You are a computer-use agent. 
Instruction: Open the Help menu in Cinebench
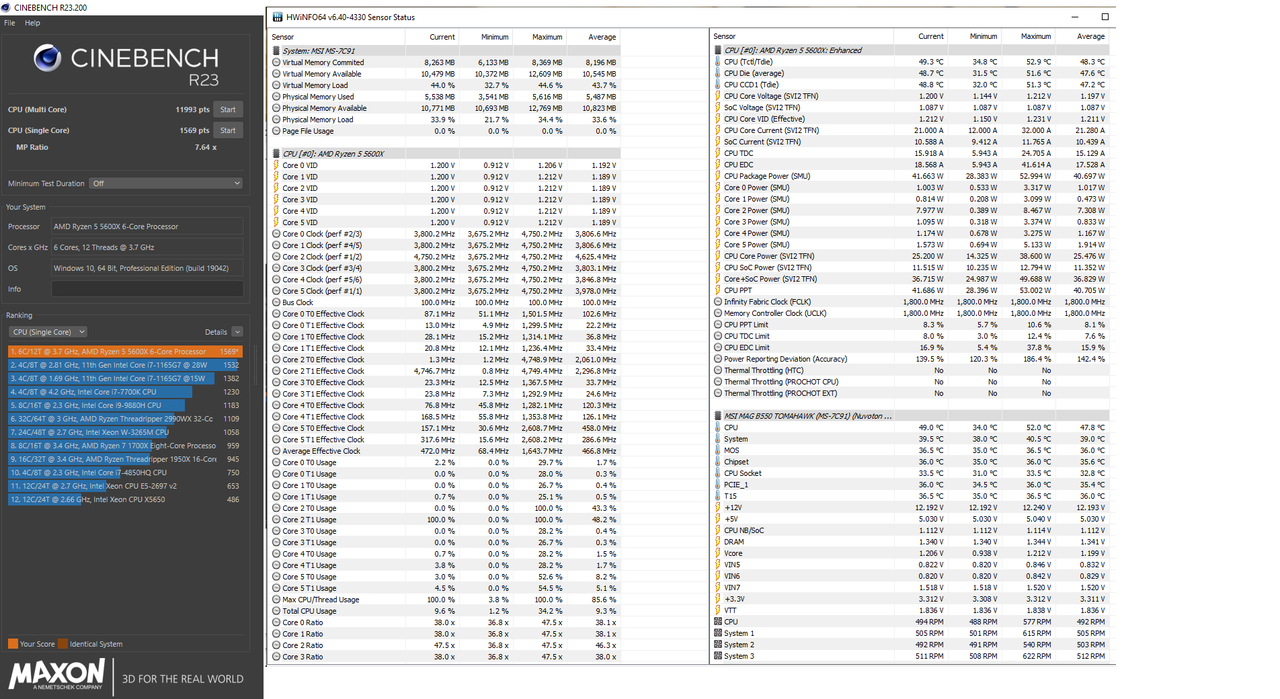[x=32, y=22]
